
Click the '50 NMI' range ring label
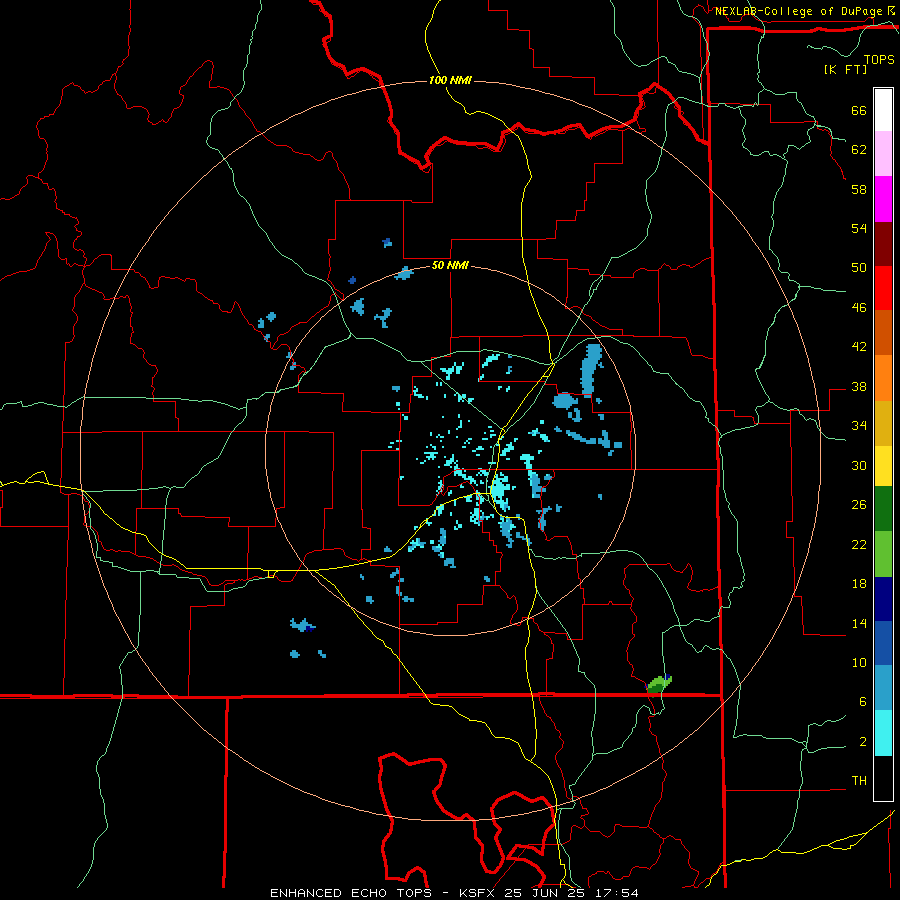(450, 265)
